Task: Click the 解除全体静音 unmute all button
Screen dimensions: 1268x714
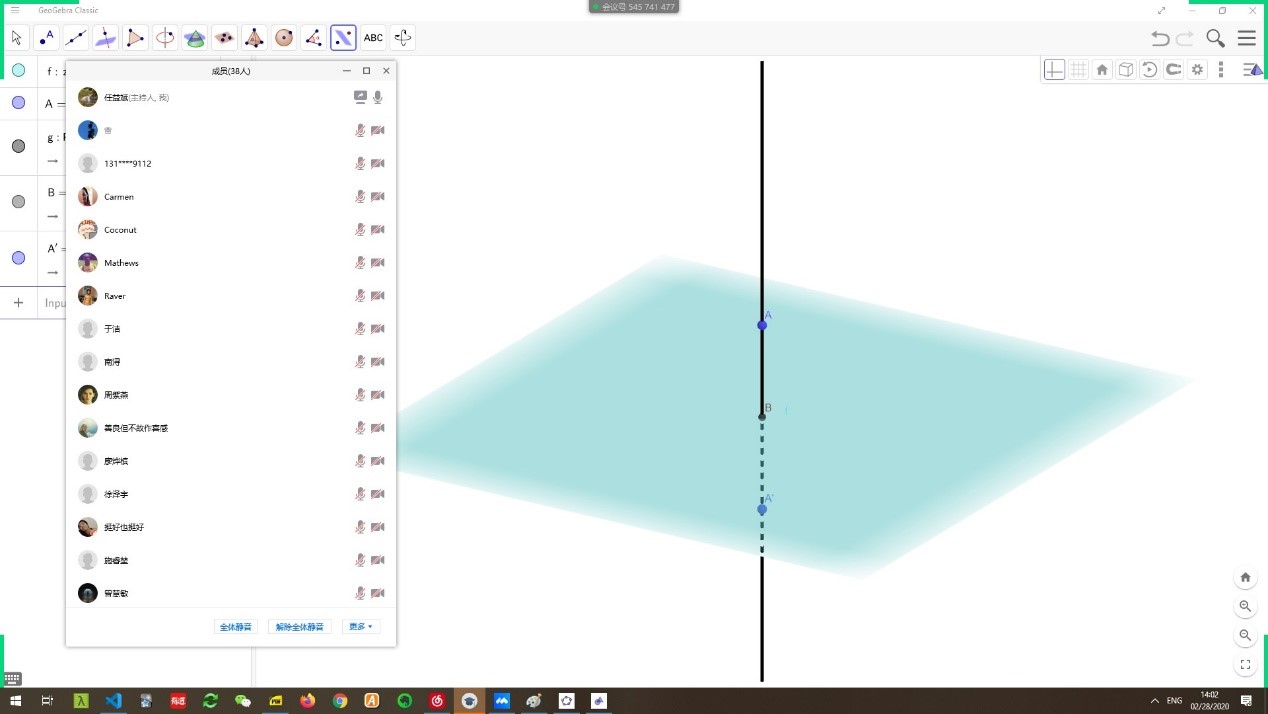Action: [x=300, y=627]
